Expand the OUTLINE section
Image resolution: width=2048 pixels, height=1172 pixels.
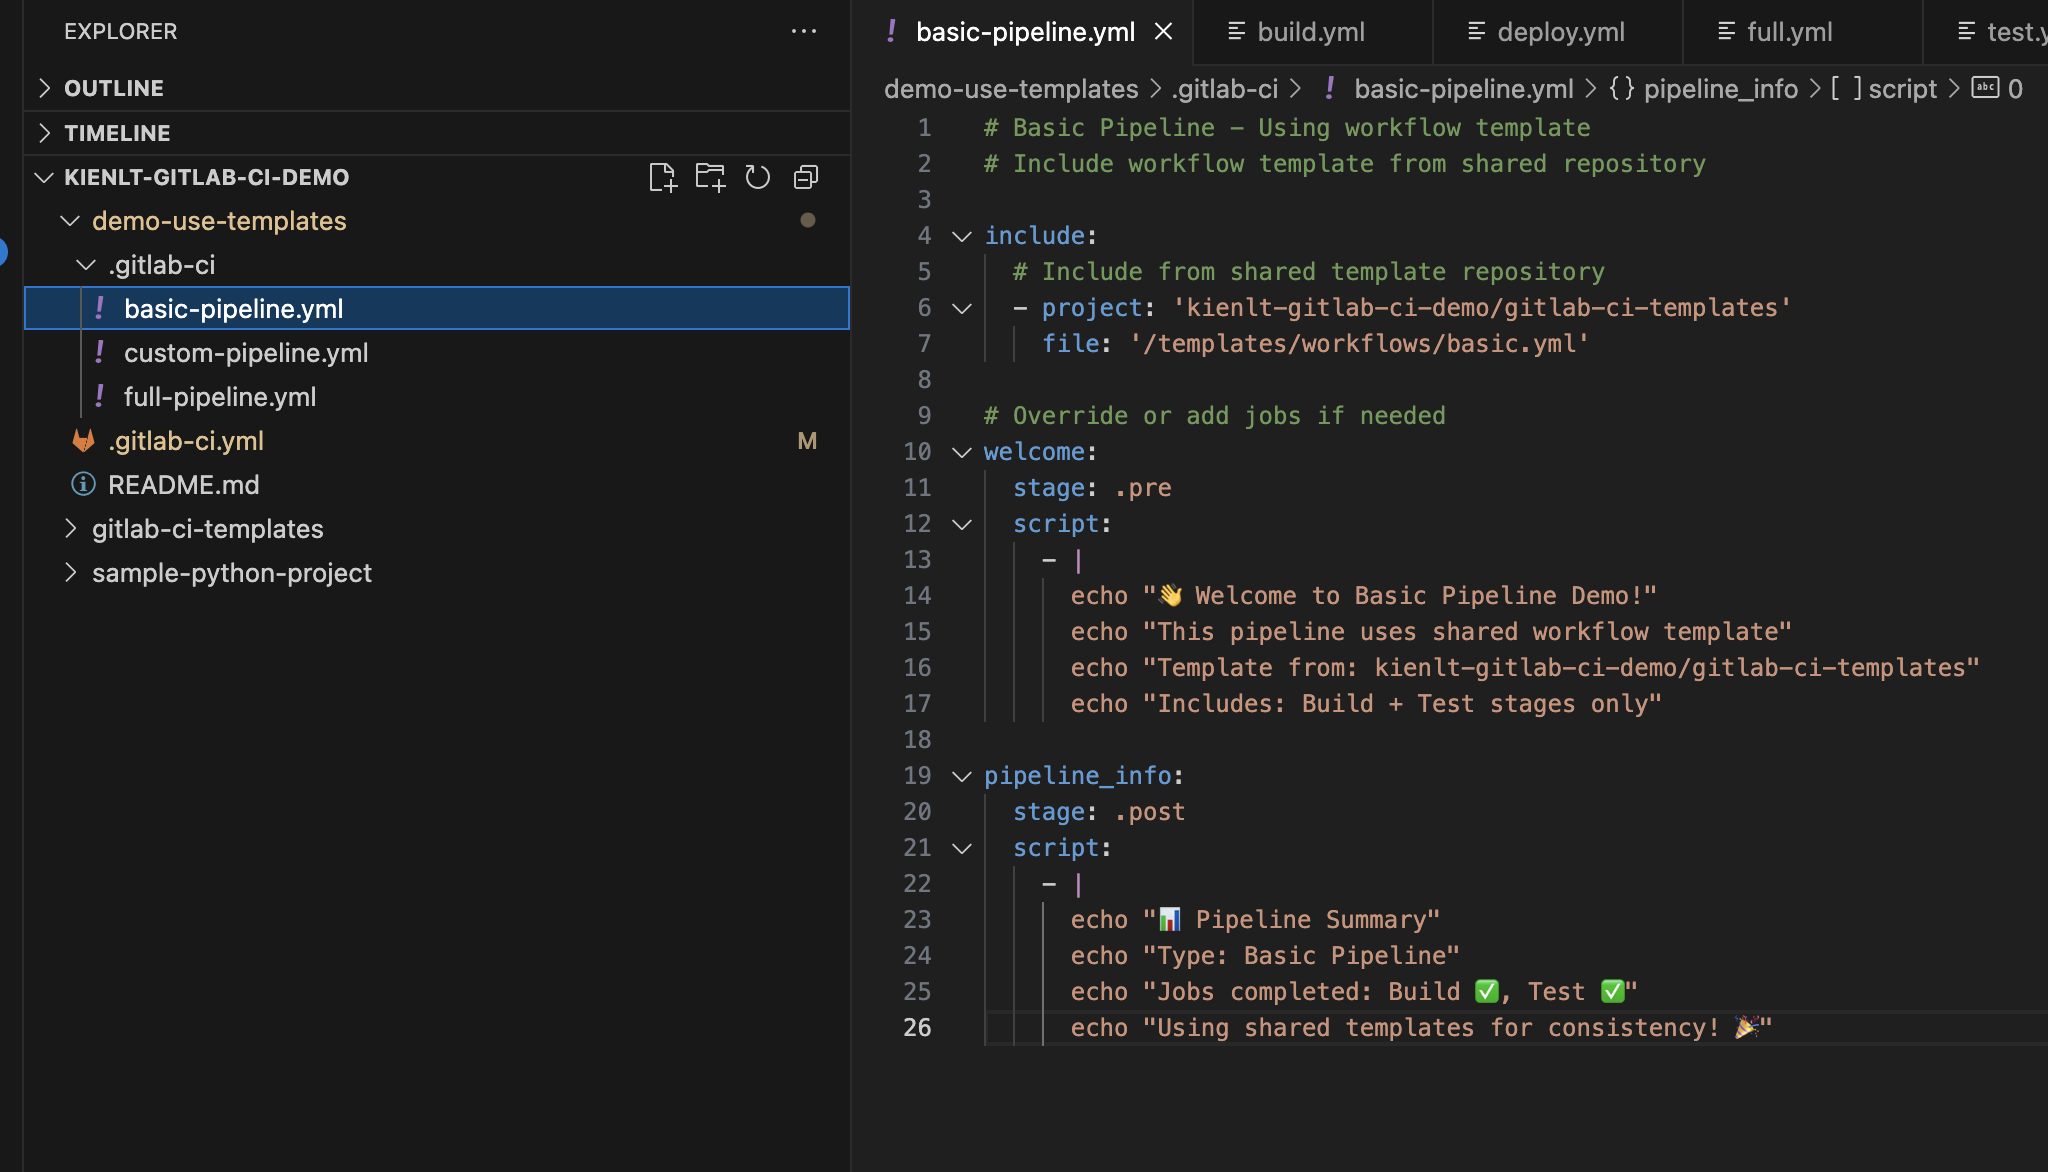pos(44,87)
